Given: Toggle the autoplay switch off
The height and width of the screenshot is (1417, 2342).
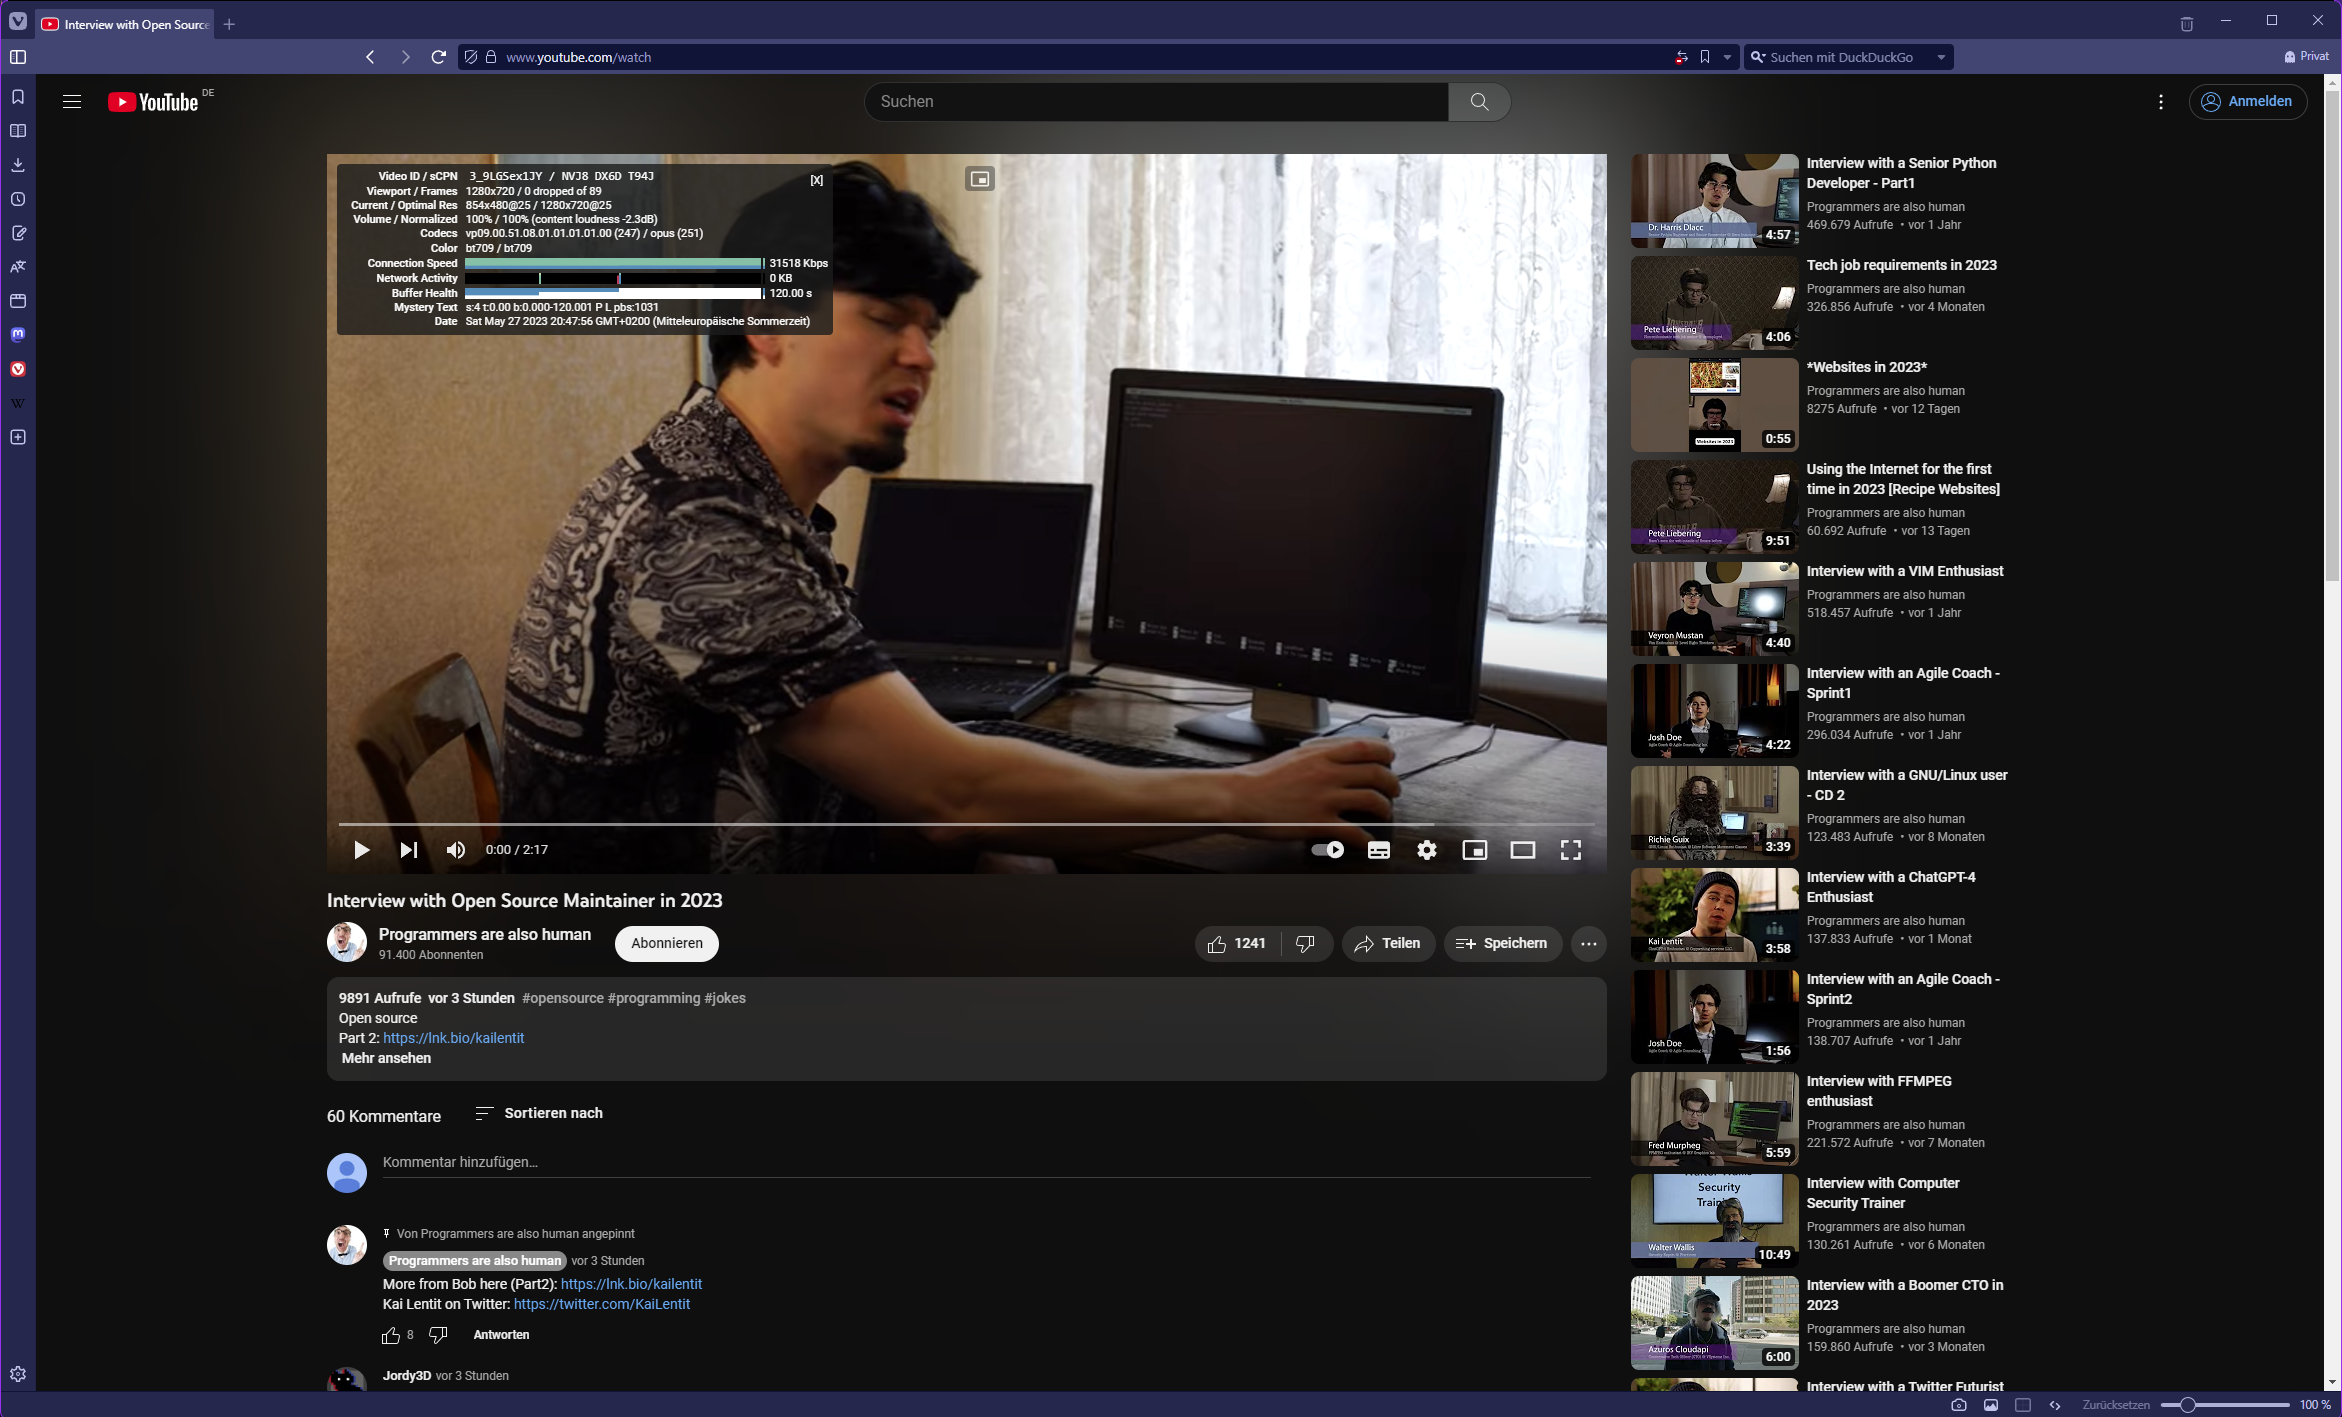Looking at the screenshot, I should coord(1327,850).
